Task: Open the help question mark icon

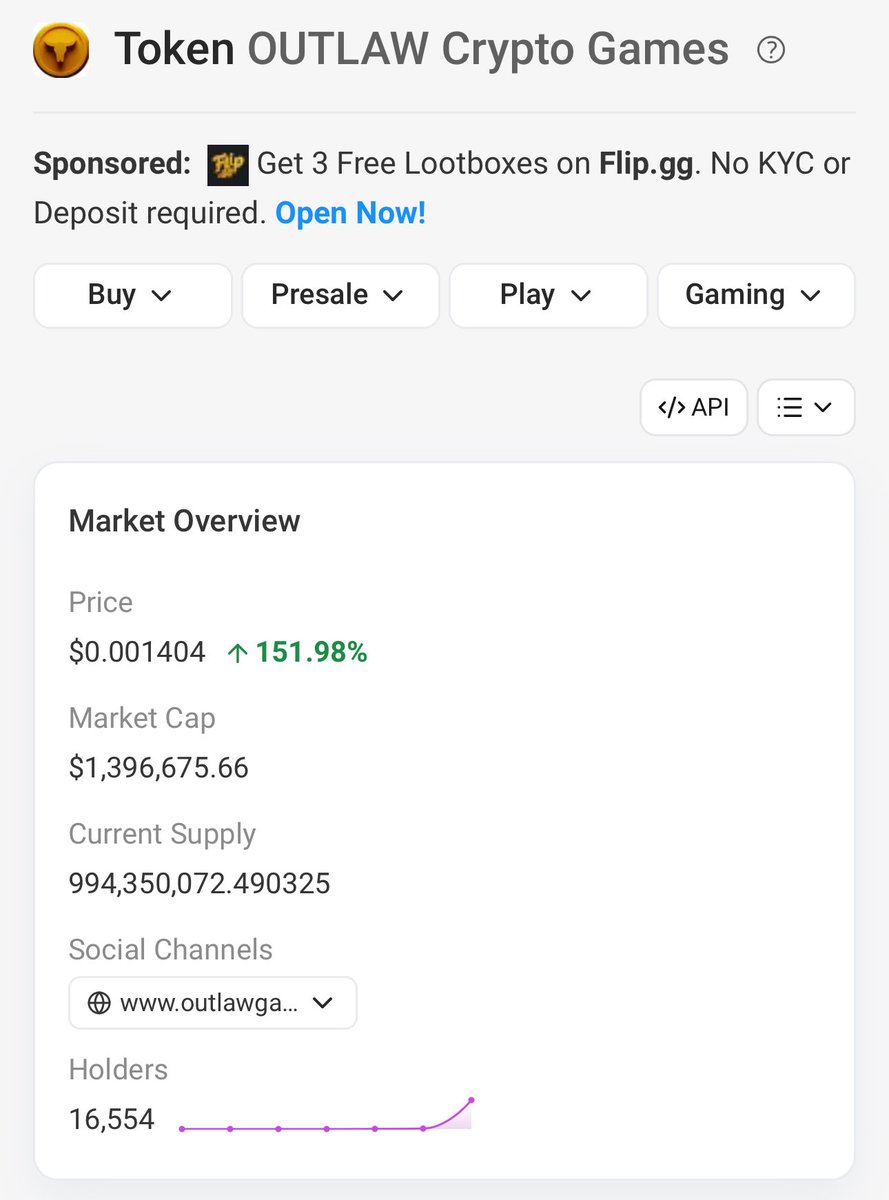Action: pyautogui.click(x=771, y=49)
